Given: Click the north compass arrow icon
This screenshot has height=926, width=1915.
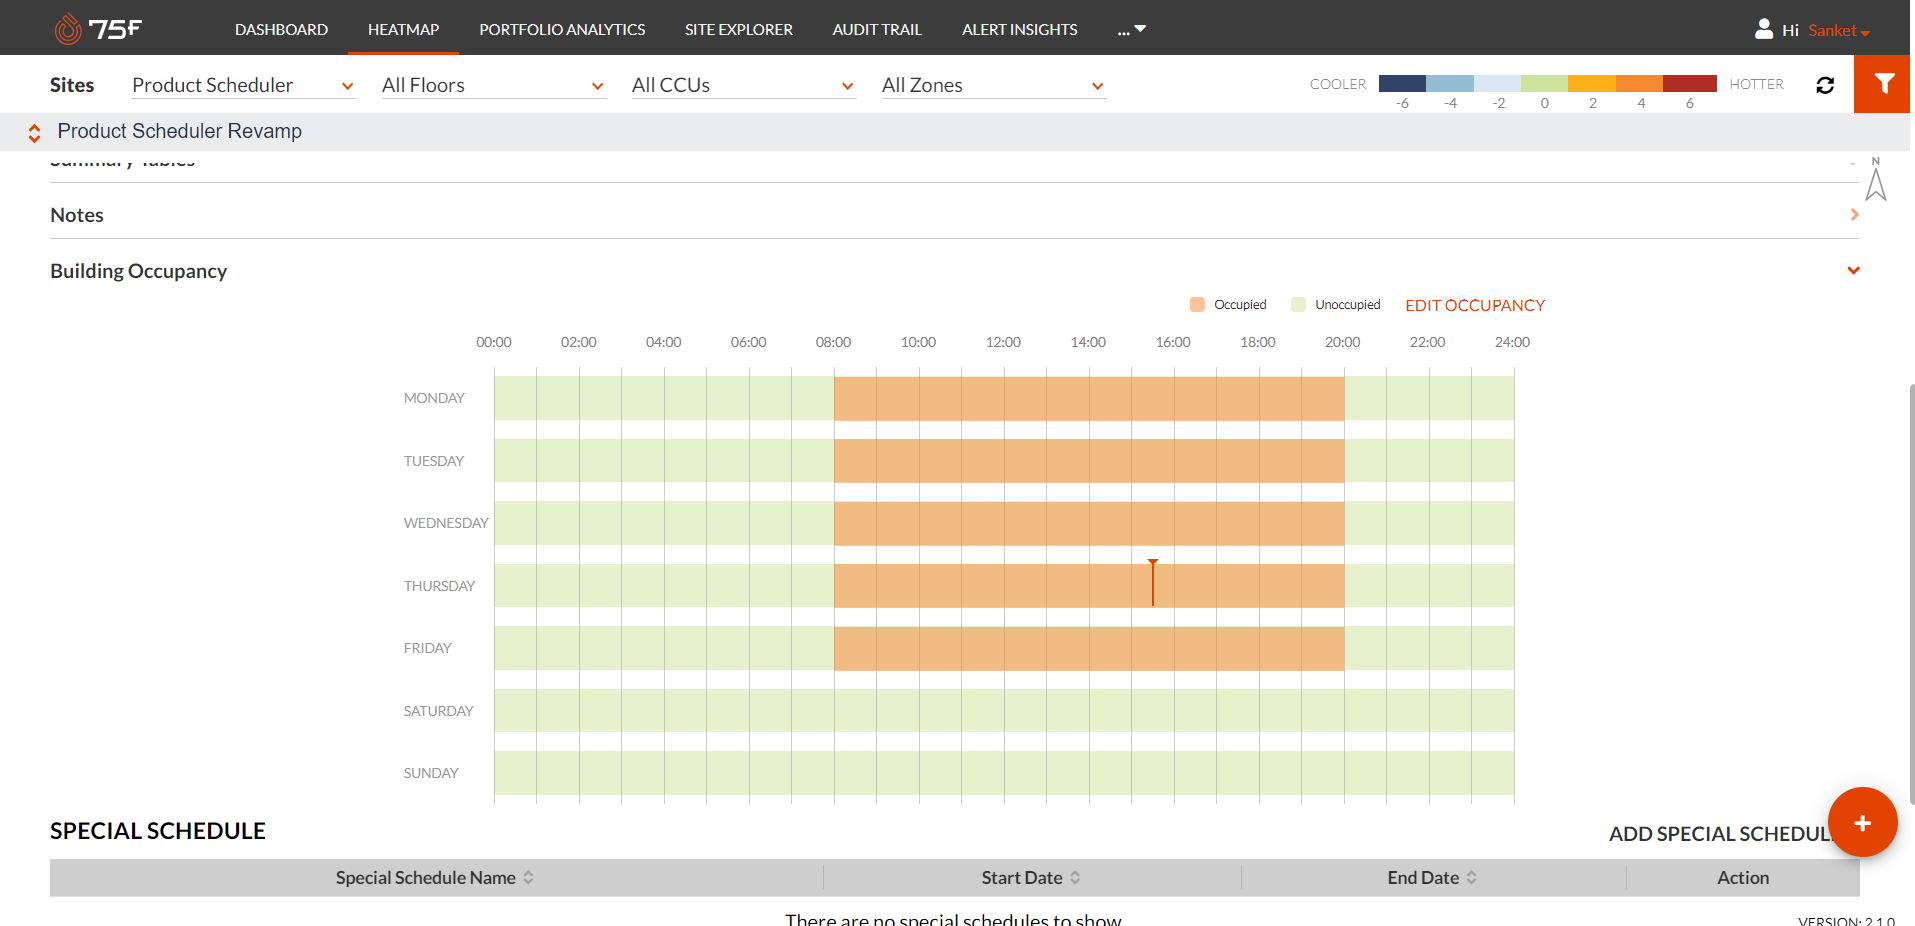Looking at the screenshot, I should [x=1876, y=180].
